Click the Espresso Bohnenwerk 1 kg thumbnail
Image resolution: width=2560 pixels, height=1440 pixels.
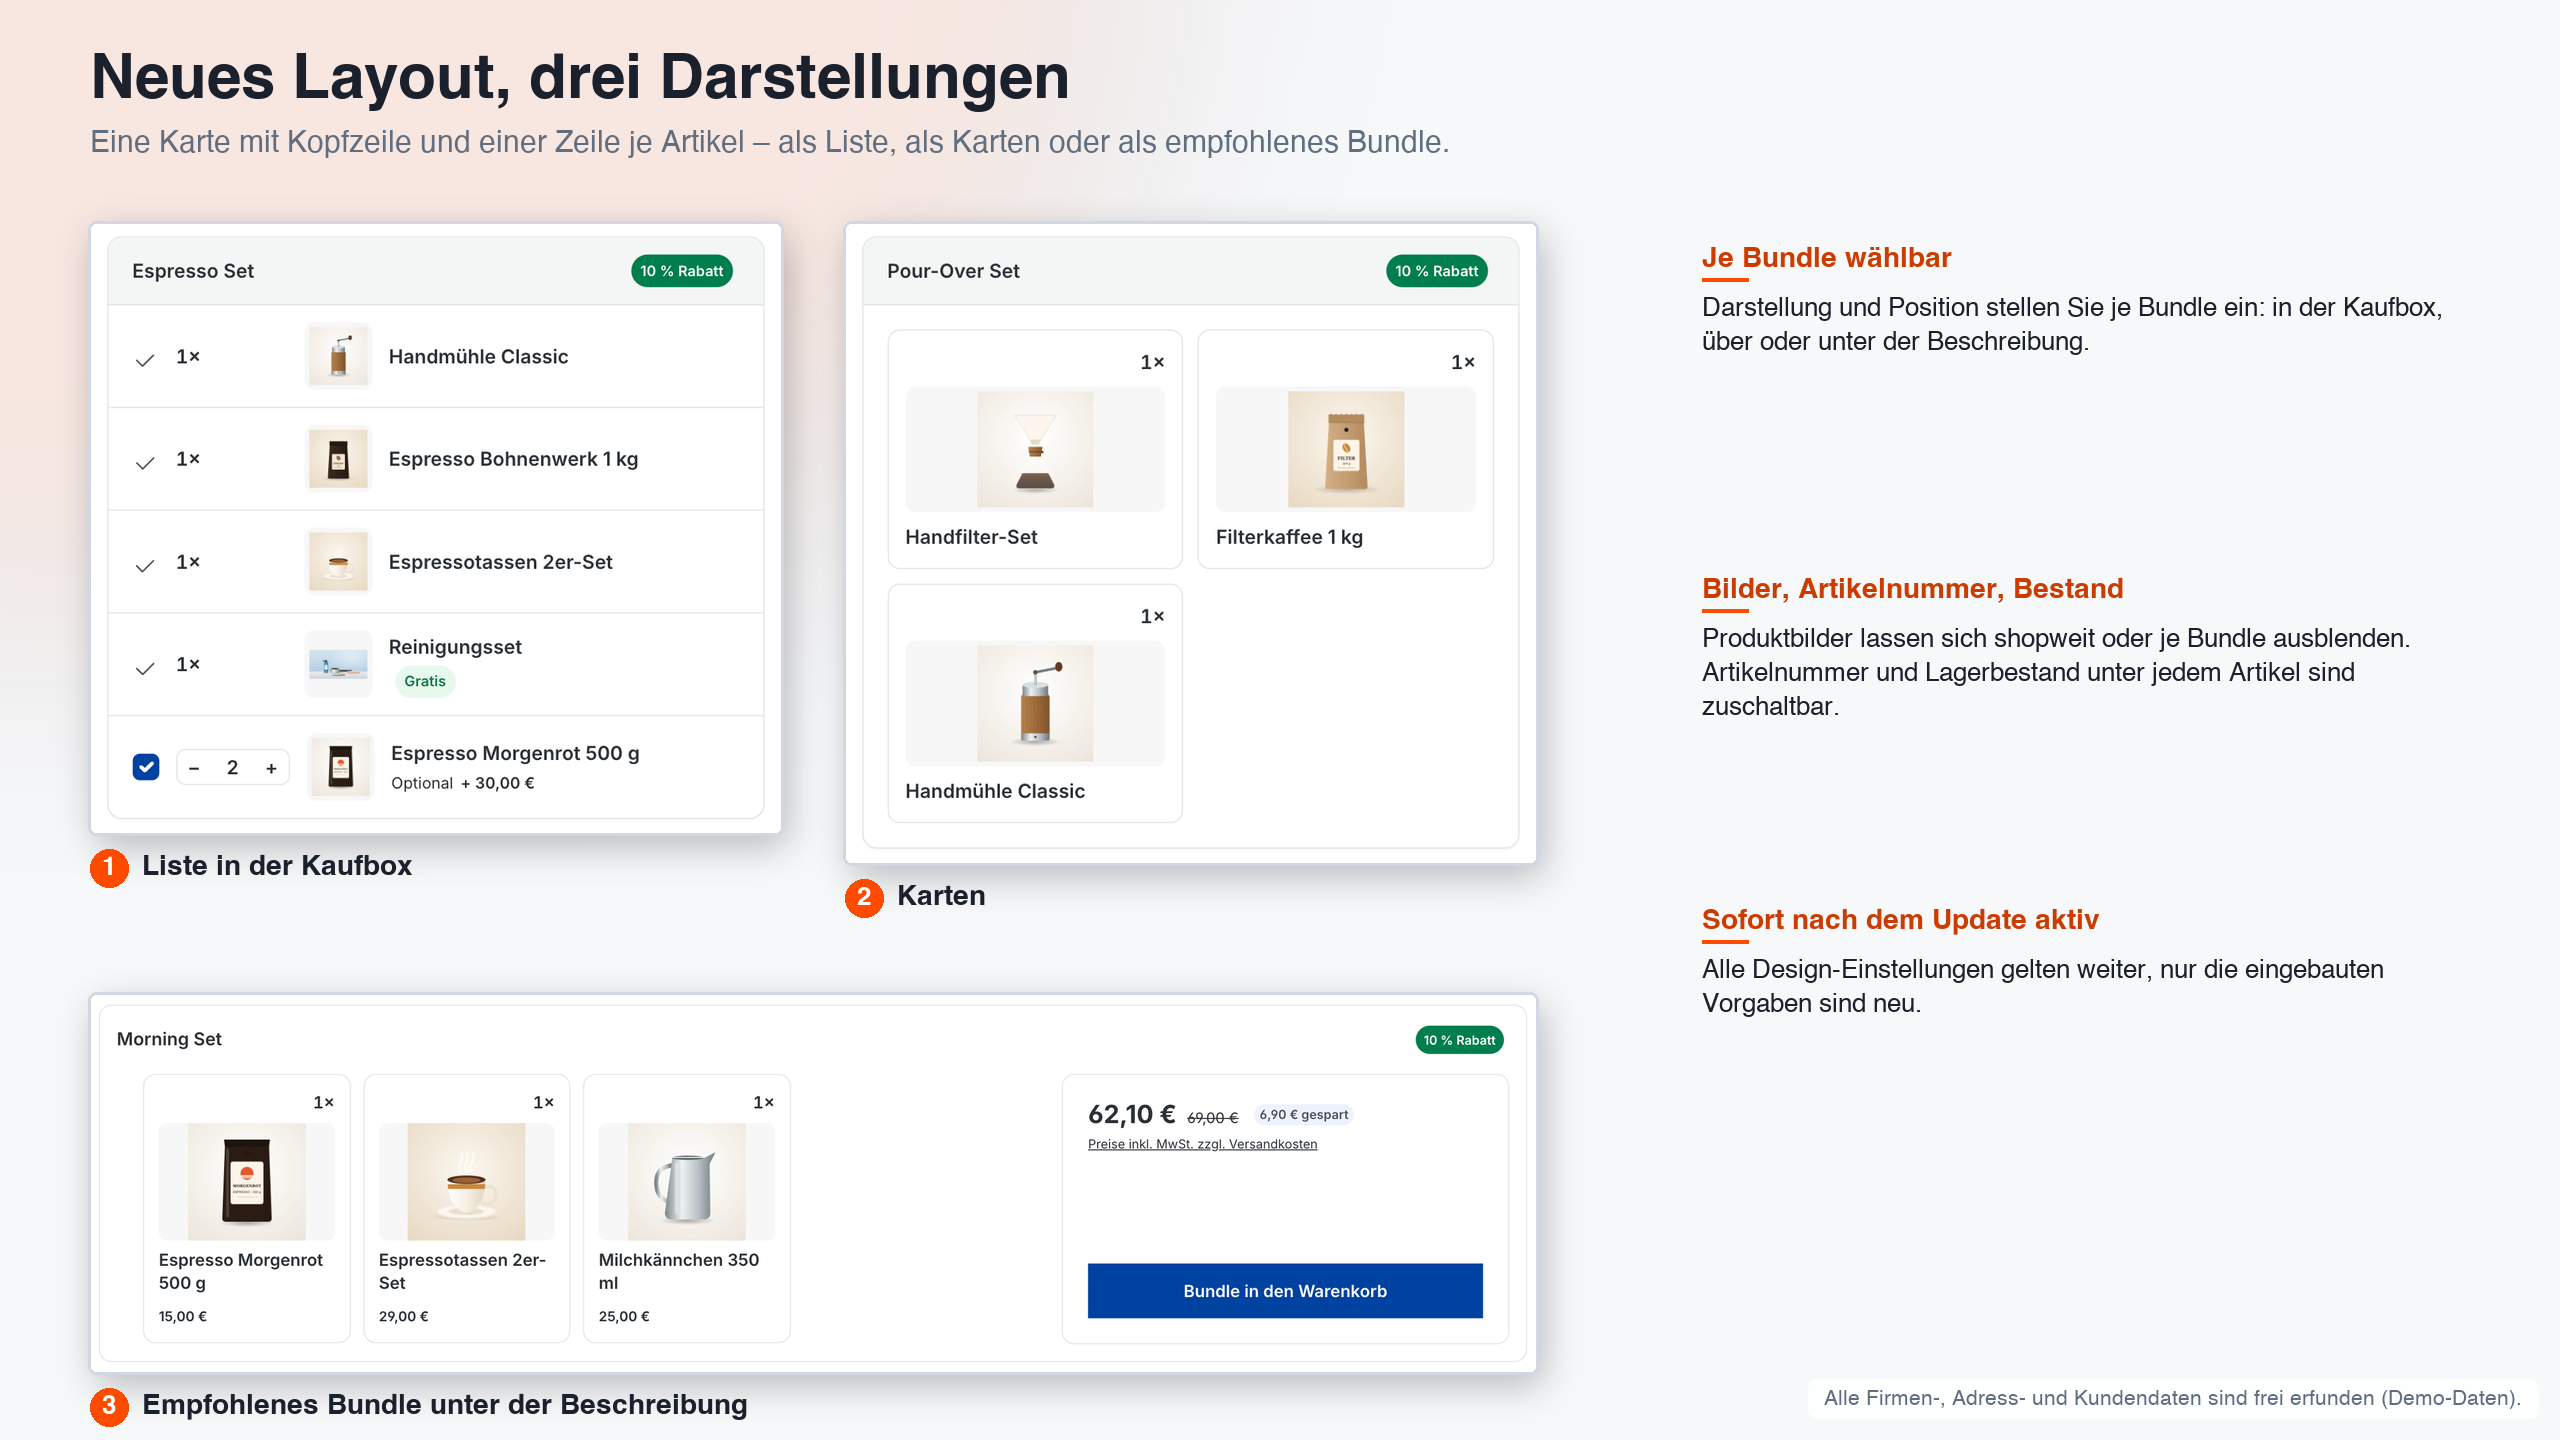tap(338, 459)
